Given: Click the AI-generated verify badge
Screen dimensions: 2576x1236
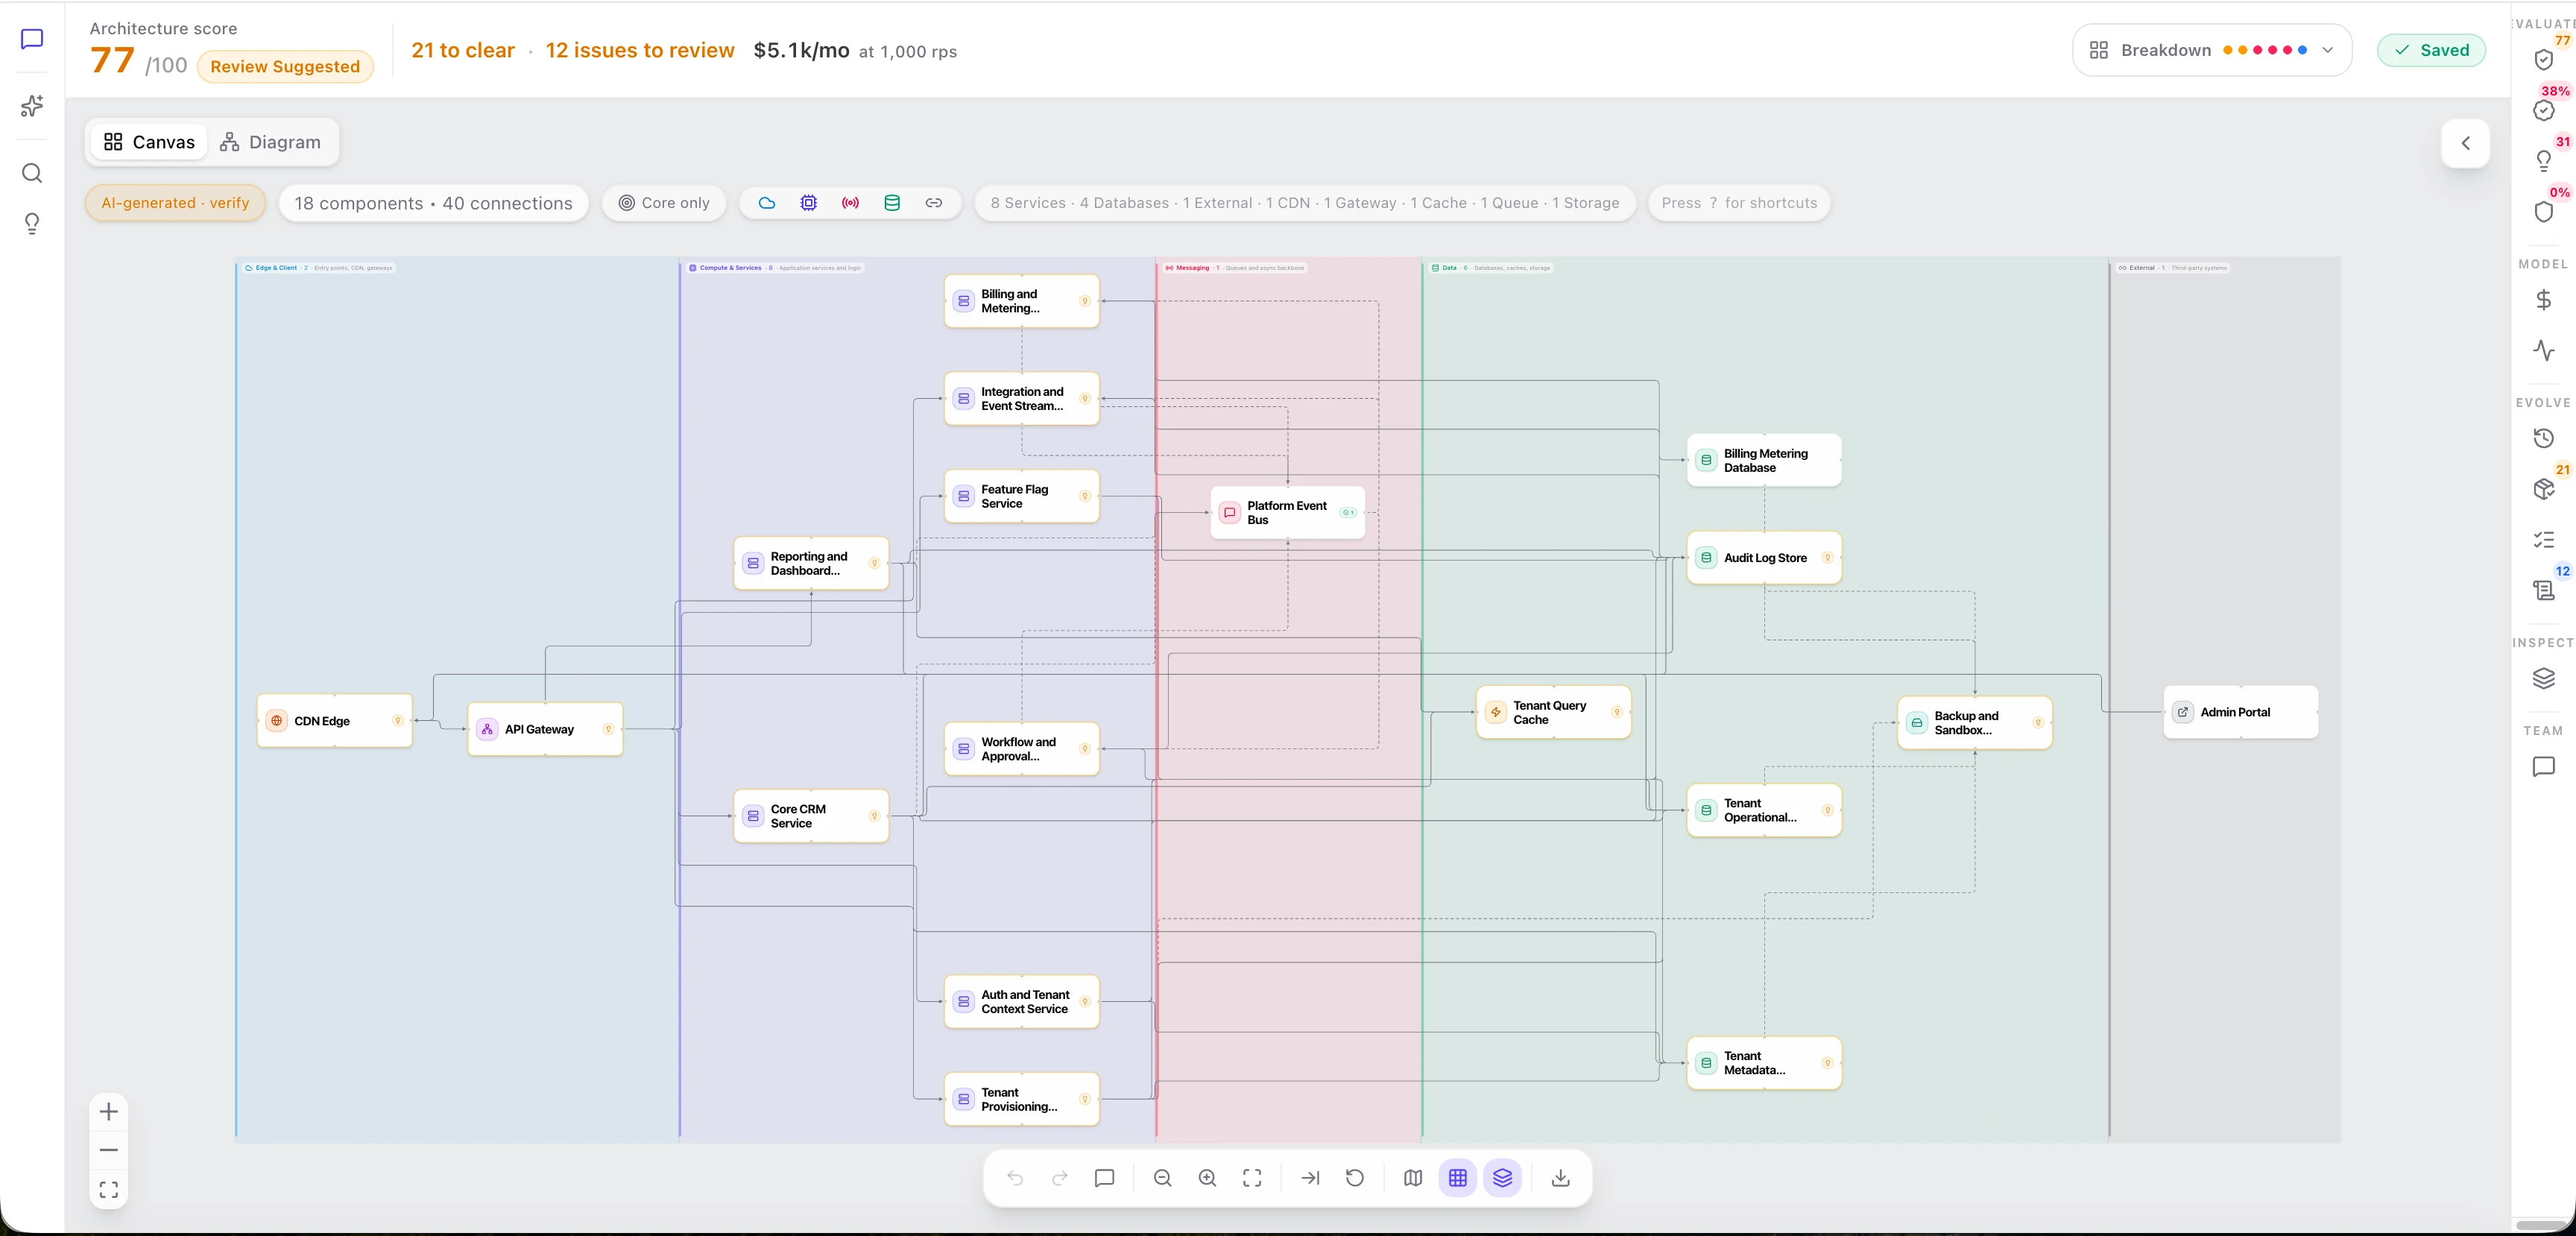Looking at the screenshot, I should pyautogui.click(x=175, y=203).
